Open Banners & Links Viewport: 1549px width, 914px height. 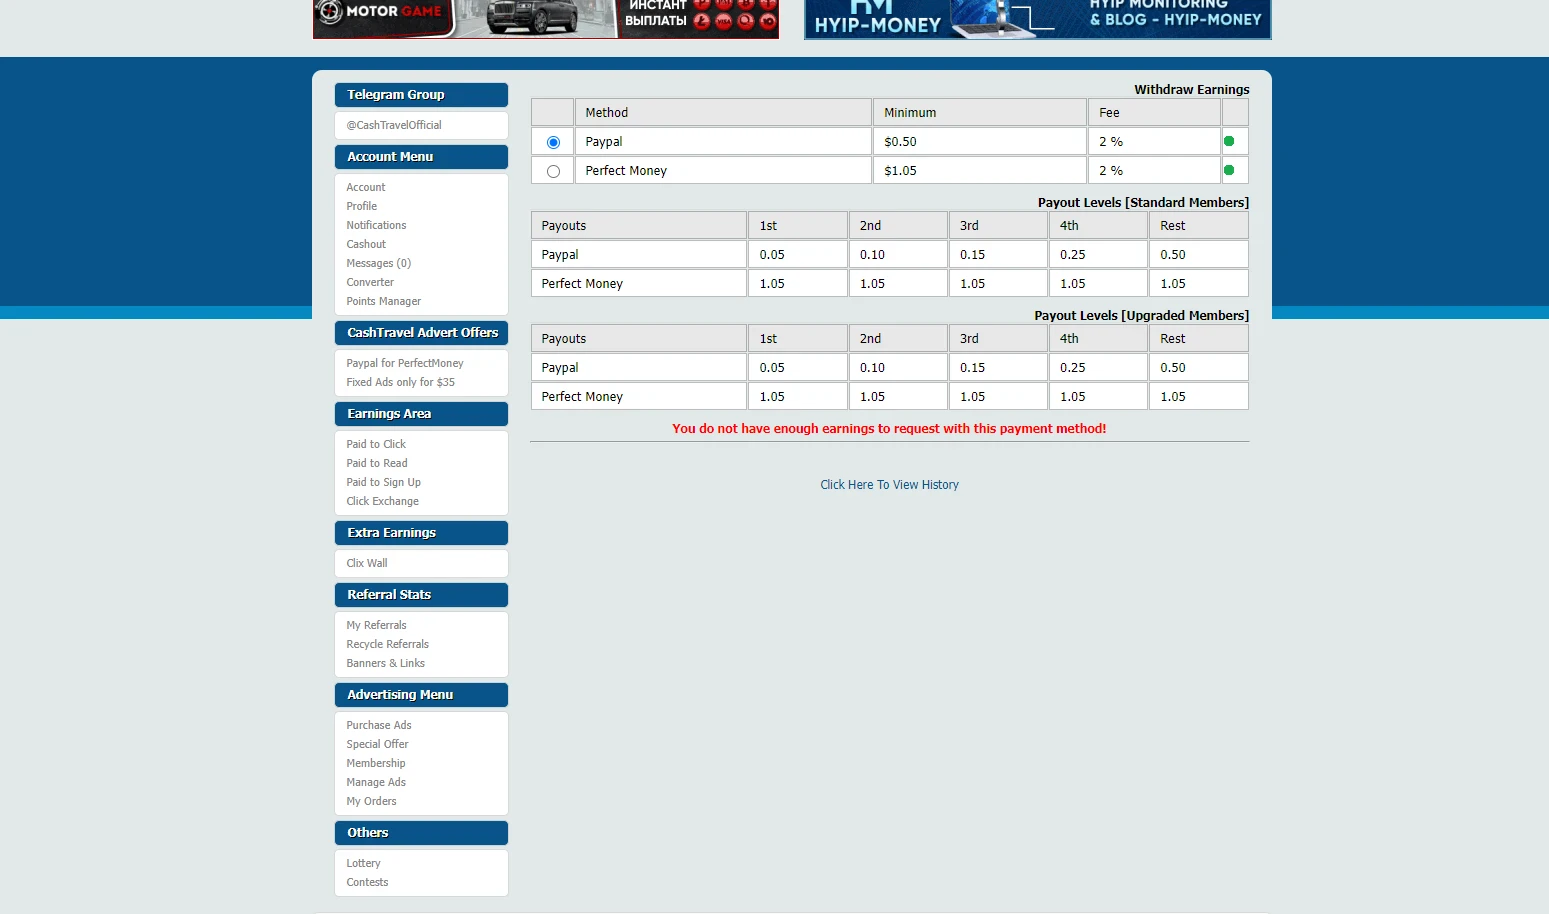[386, 663]
